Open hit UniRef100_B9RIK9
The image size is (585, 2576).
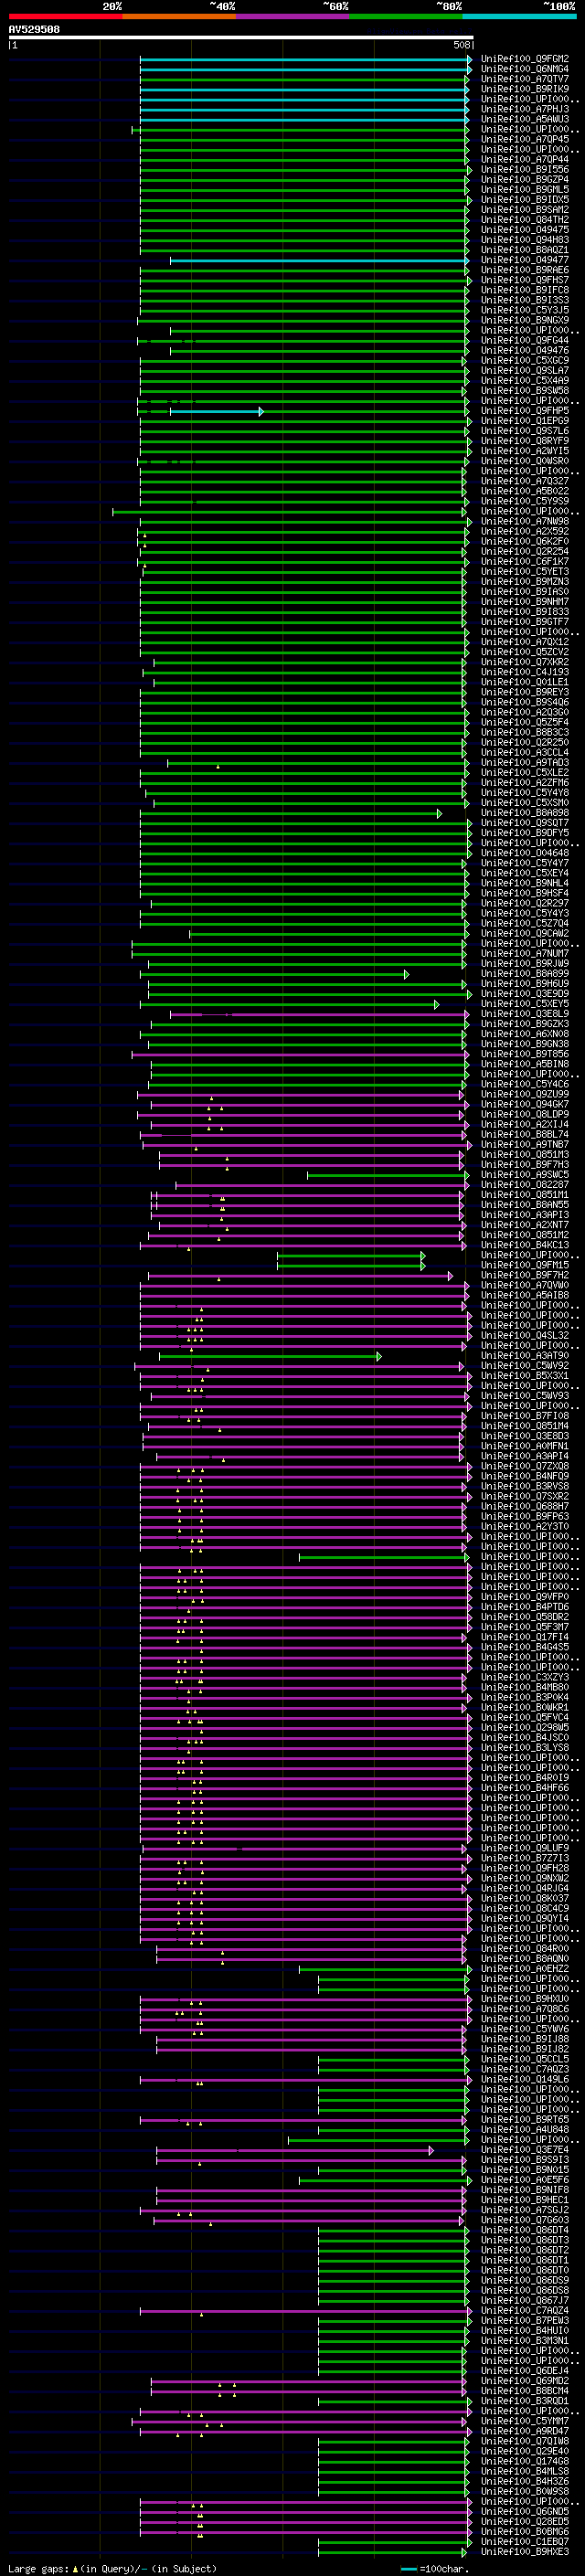(x=525, y=89)
